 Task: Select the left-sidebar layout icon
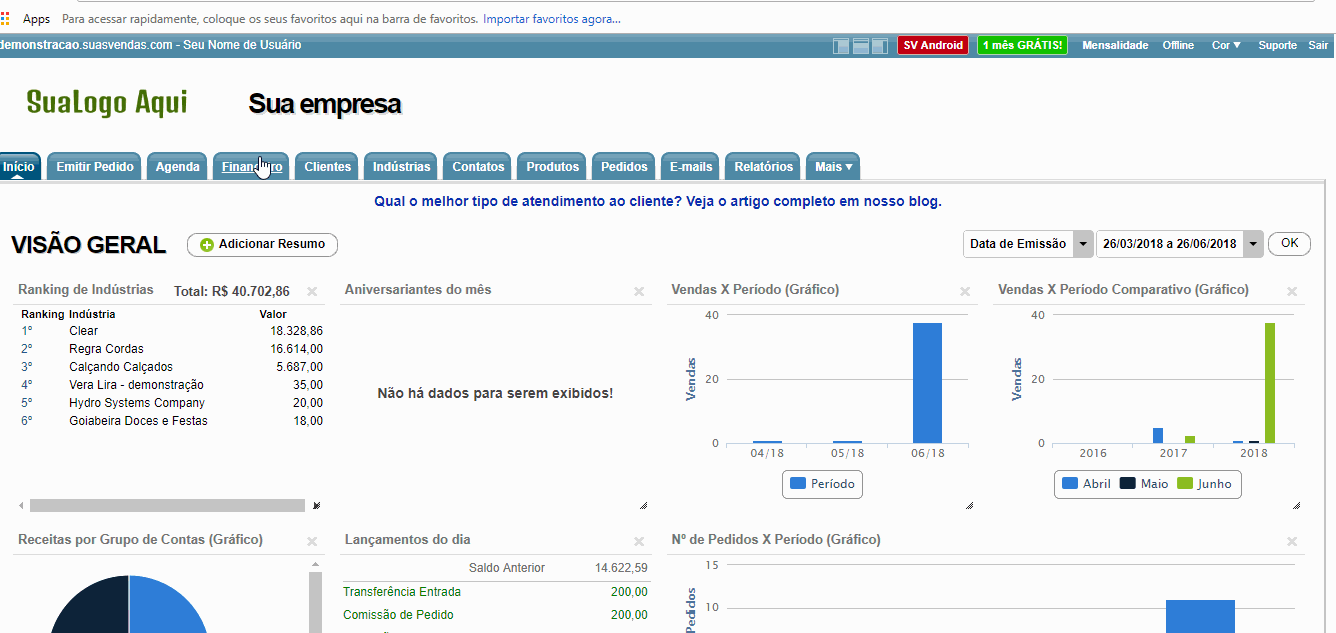[842, 46]
